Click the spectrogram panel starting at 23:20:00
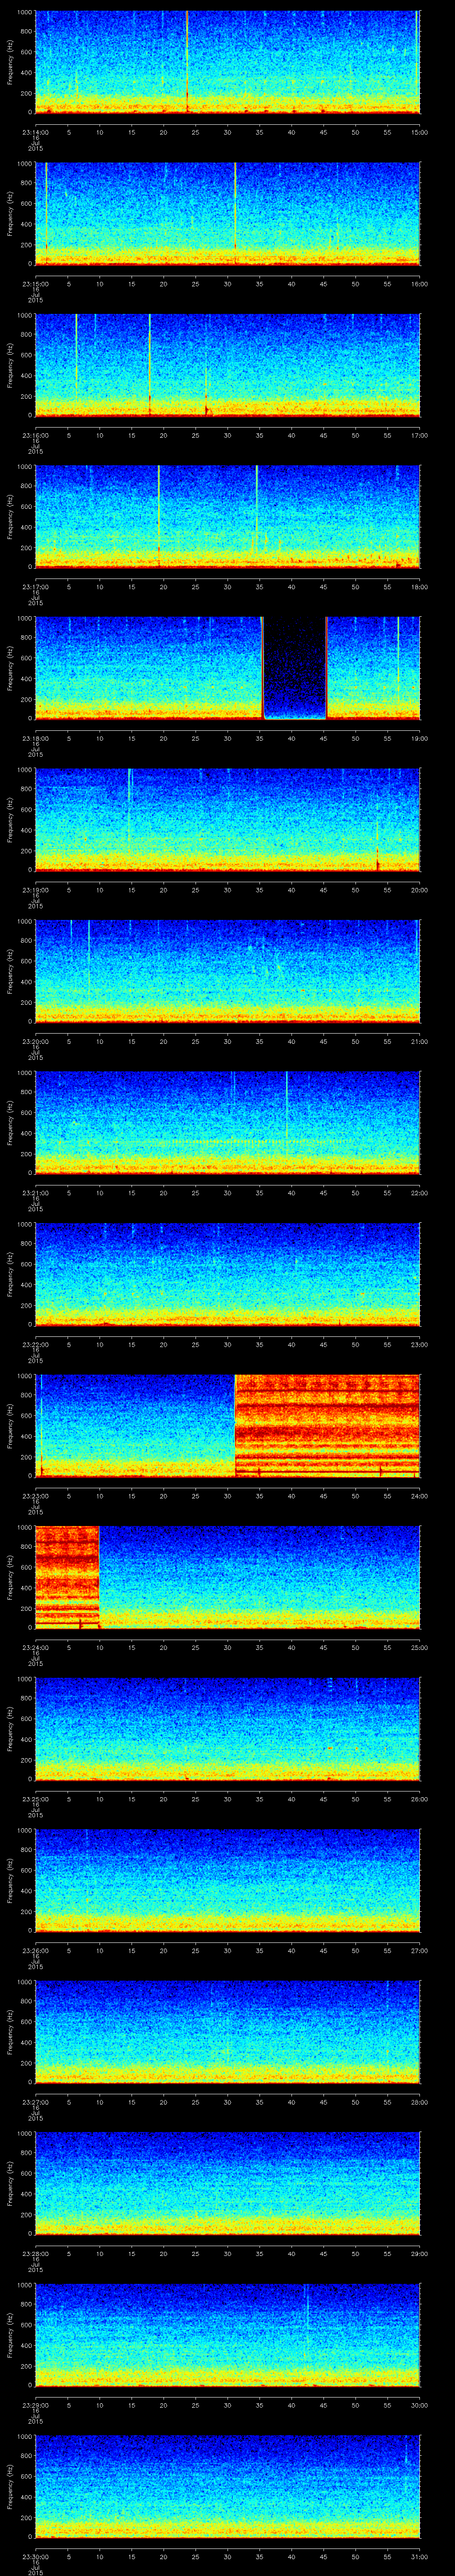 (x=228, y=971)
